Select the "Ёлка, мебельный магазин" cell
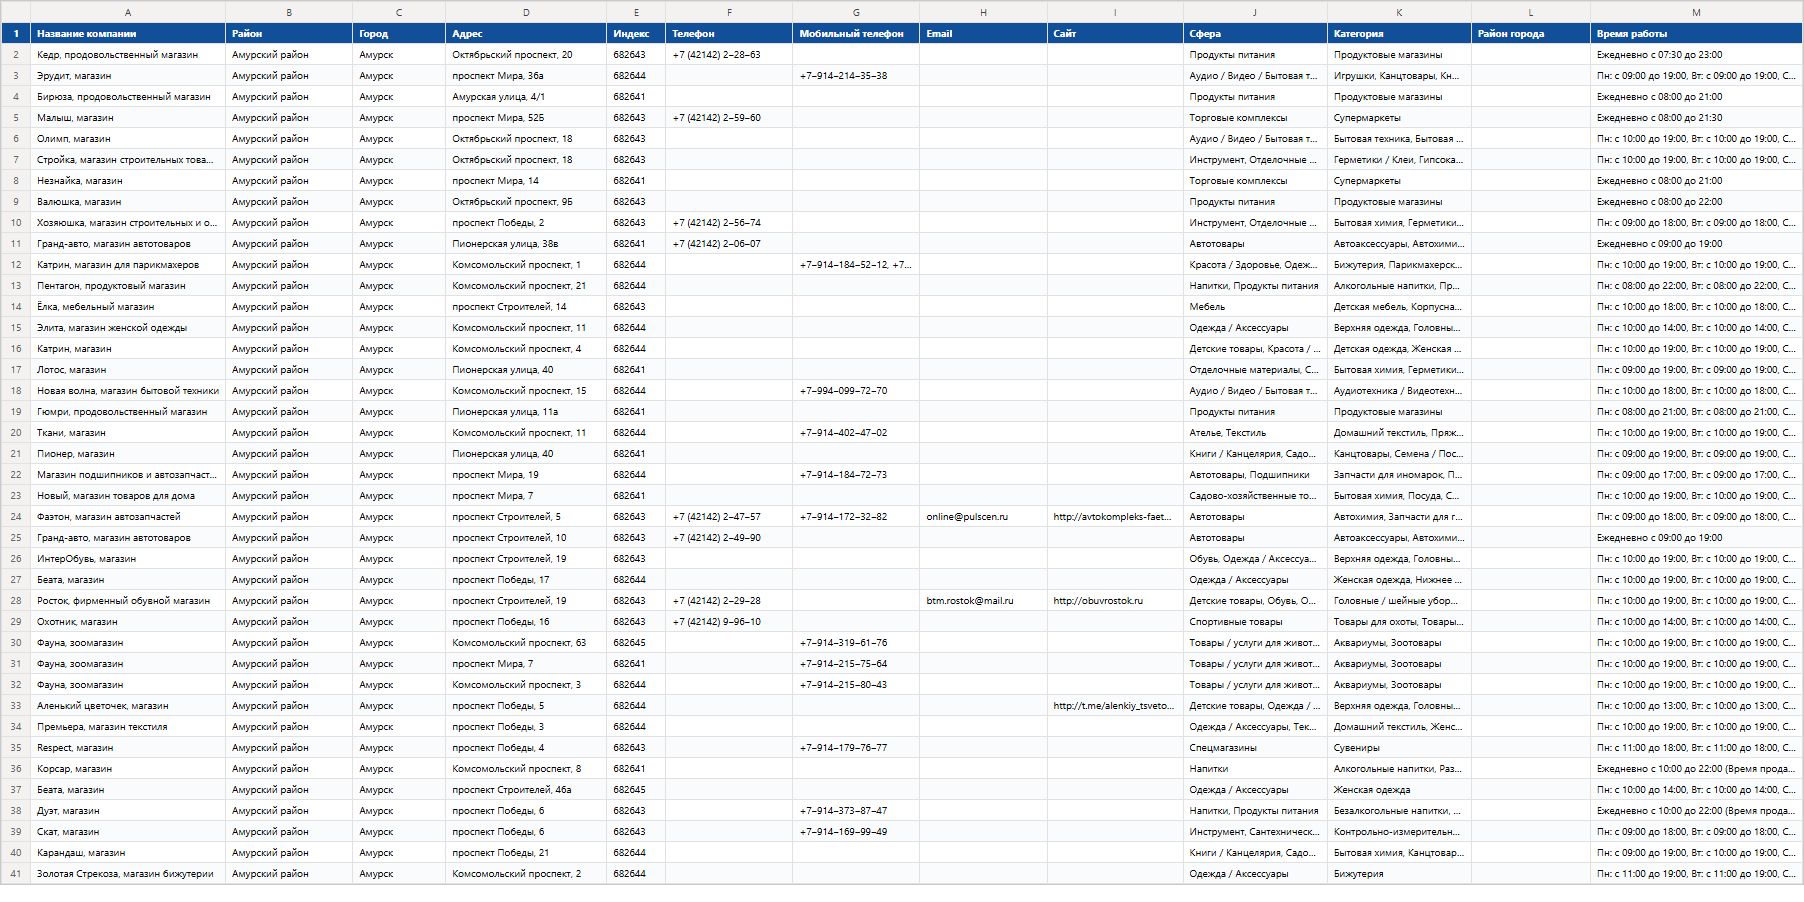This screenshot has width=1804, height=902. [x=128, y=307]
